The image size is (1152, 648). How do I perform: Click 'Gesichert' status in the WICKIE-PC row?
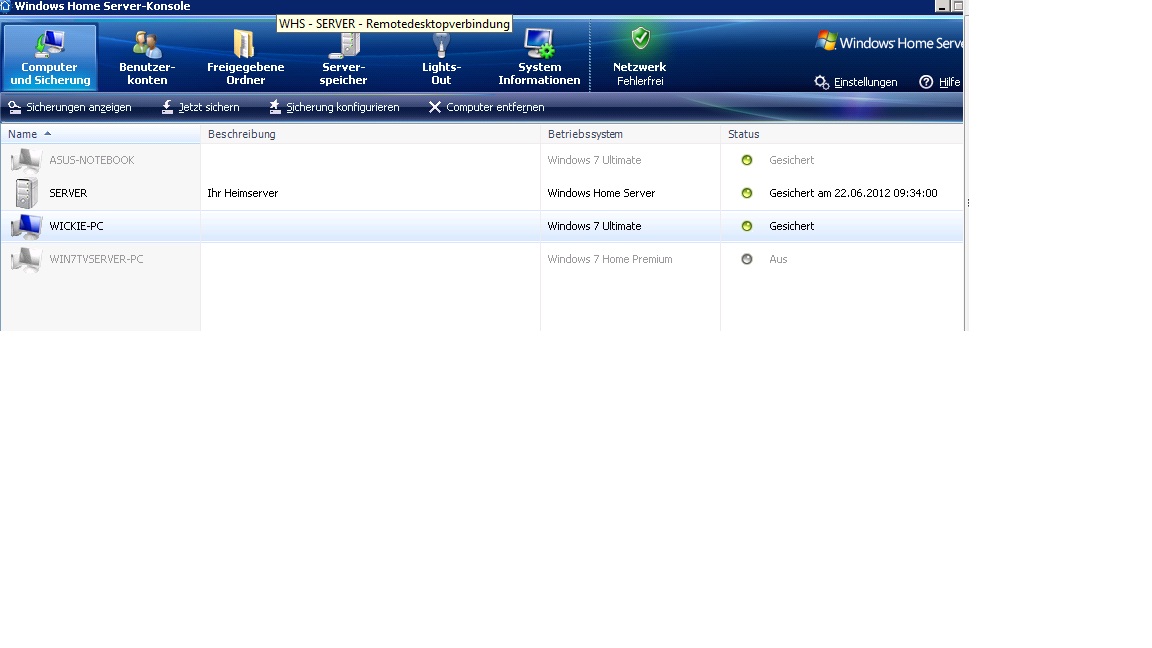pos(791,226)
